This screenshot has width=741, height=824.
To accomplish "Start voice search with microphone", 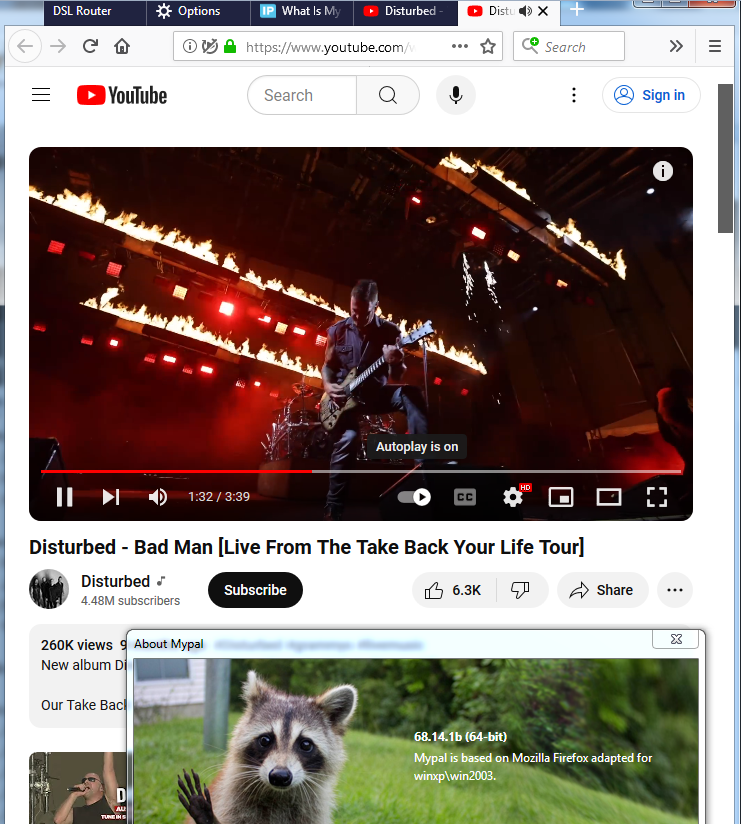I will point(456,95).
